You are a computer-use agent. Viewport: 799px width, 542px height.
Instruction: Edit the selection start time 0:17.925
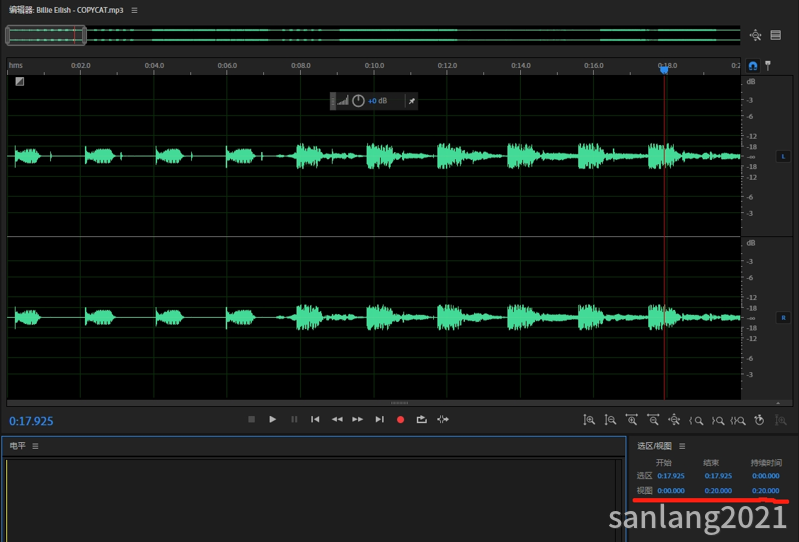coord(671,476)
